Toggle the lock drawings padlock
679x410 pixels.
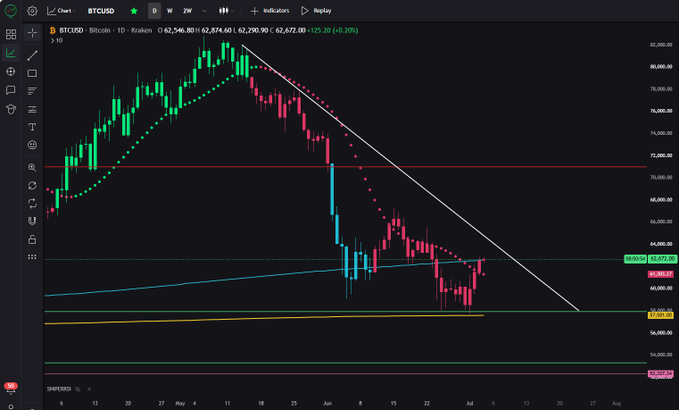coord(32,239)
